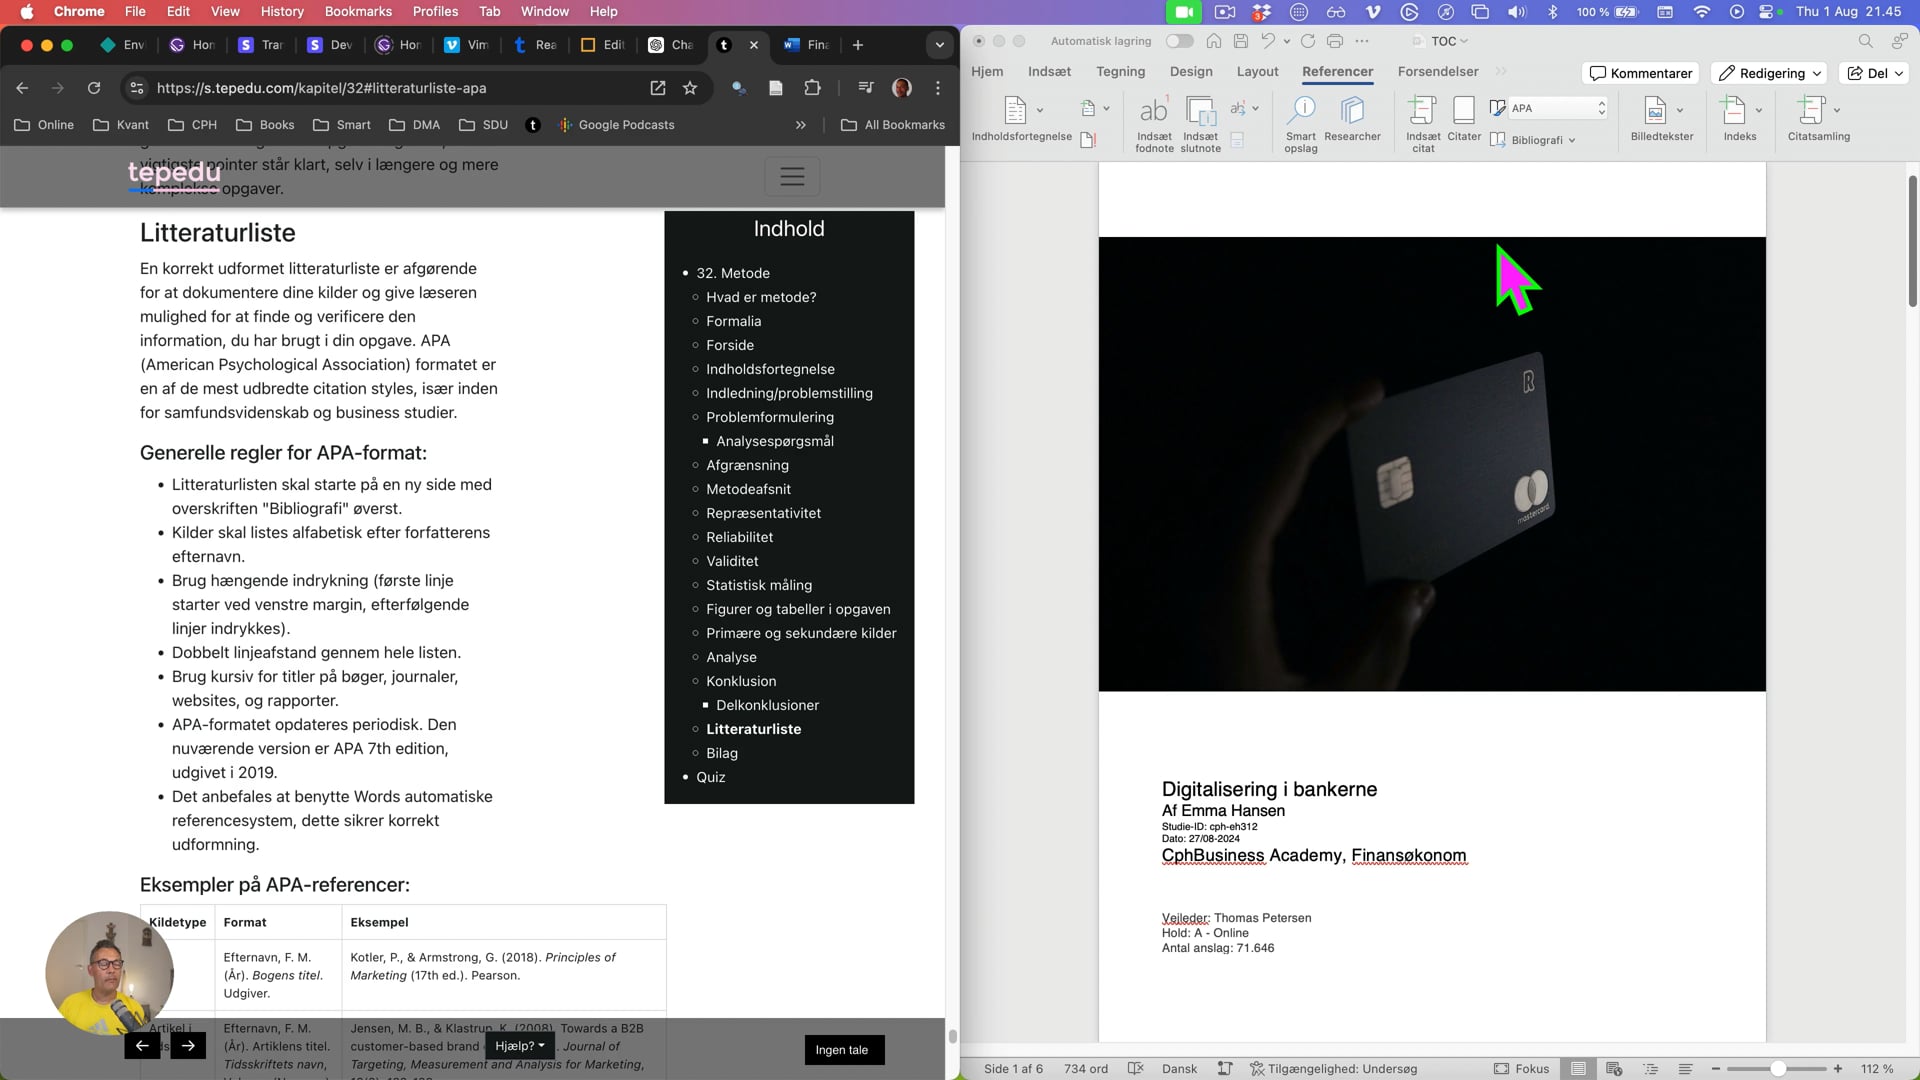Open the tepedu hamburger menu
Image resolution: width=1920 pixels, height=1080 pixels.
pos(792,177)
